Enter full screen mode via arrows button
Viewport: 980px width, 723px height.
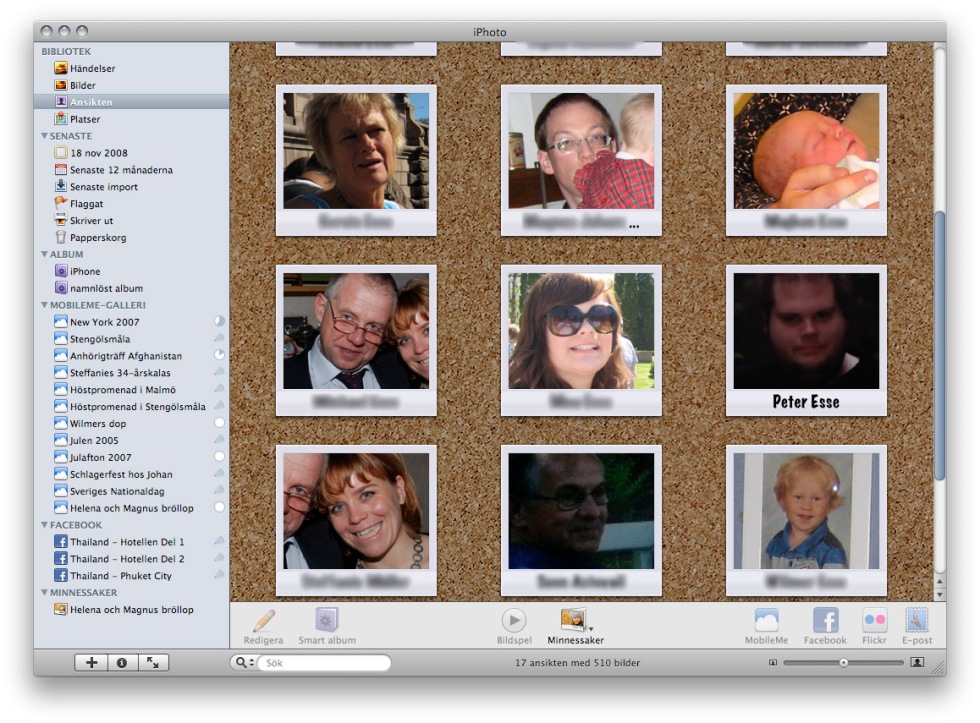coord(153,663)
